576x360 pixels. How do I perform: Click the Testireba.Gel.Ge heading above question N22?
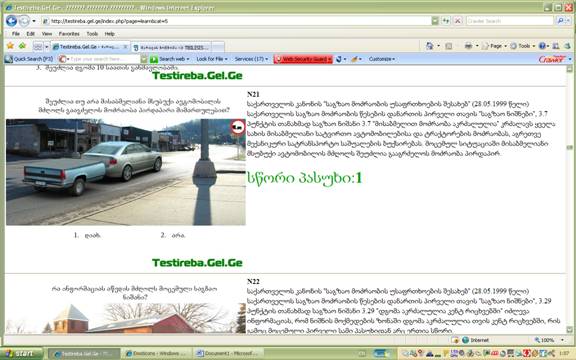pos(197,263)
